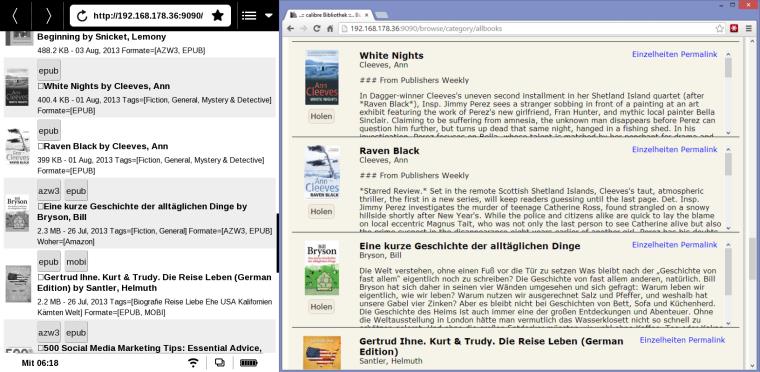Open Einzelheiten link for White Nights

(x=655, y=54)
